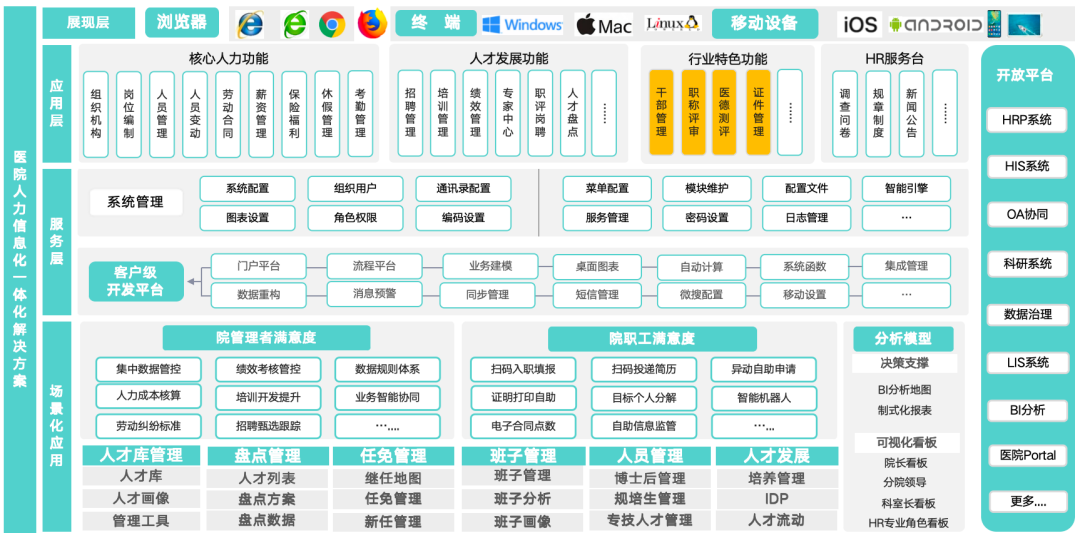The width and height of the screenshot is (1080, 538).
Task: Click the IDP row
Action: click(777, 499)
